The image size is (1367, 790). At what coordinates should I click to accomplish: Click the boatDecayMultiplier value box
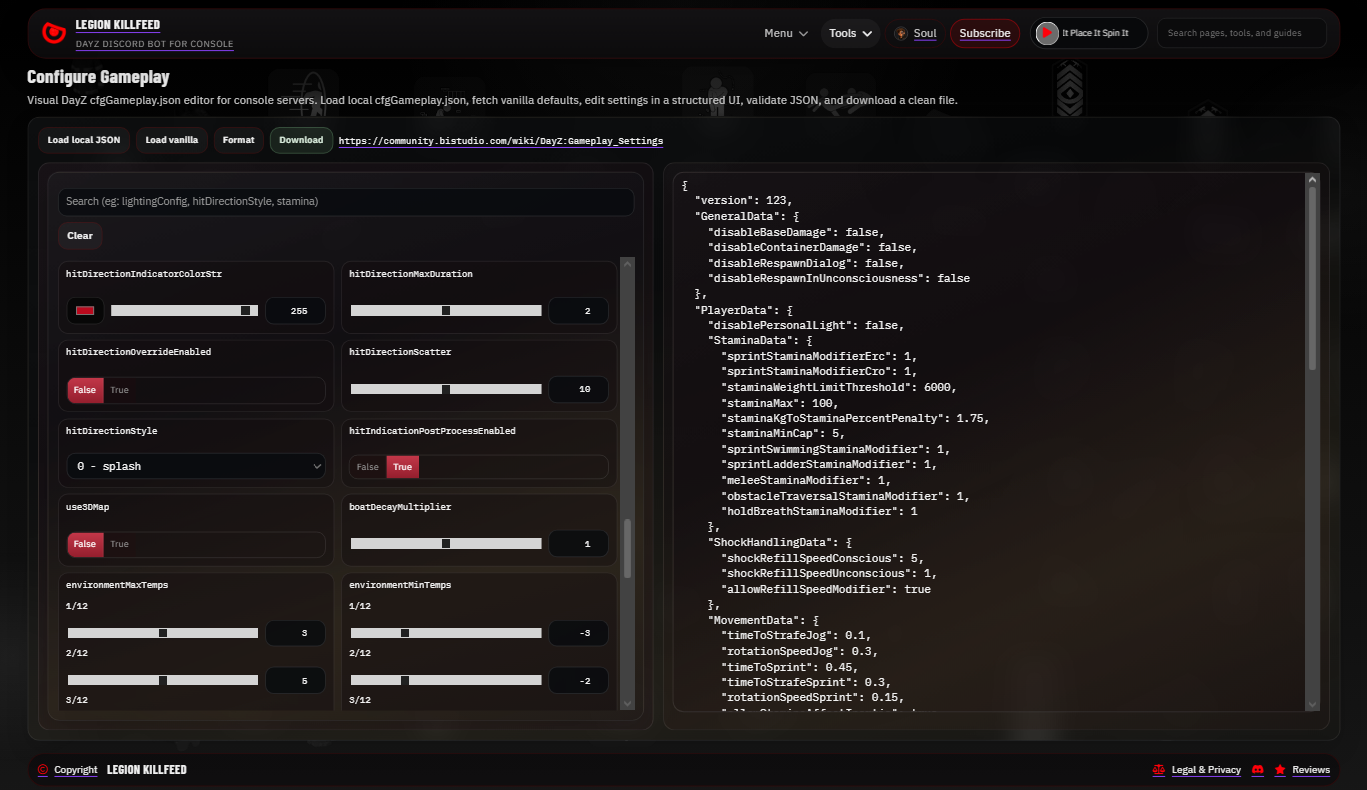click(x=578, y=544)
